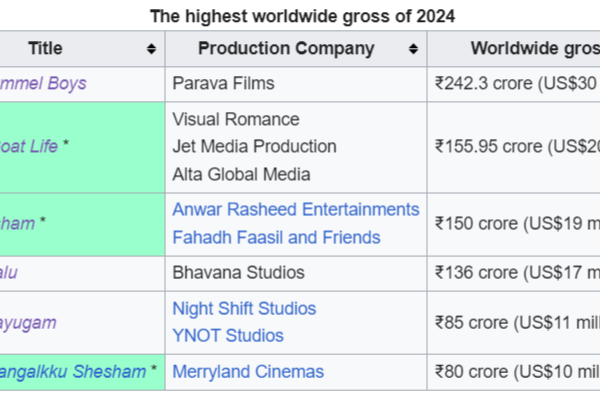This screenshot has width=600, height=393.
Task: Open Anwar Rasheed Entertainments link
Action: tap(296, 210)
